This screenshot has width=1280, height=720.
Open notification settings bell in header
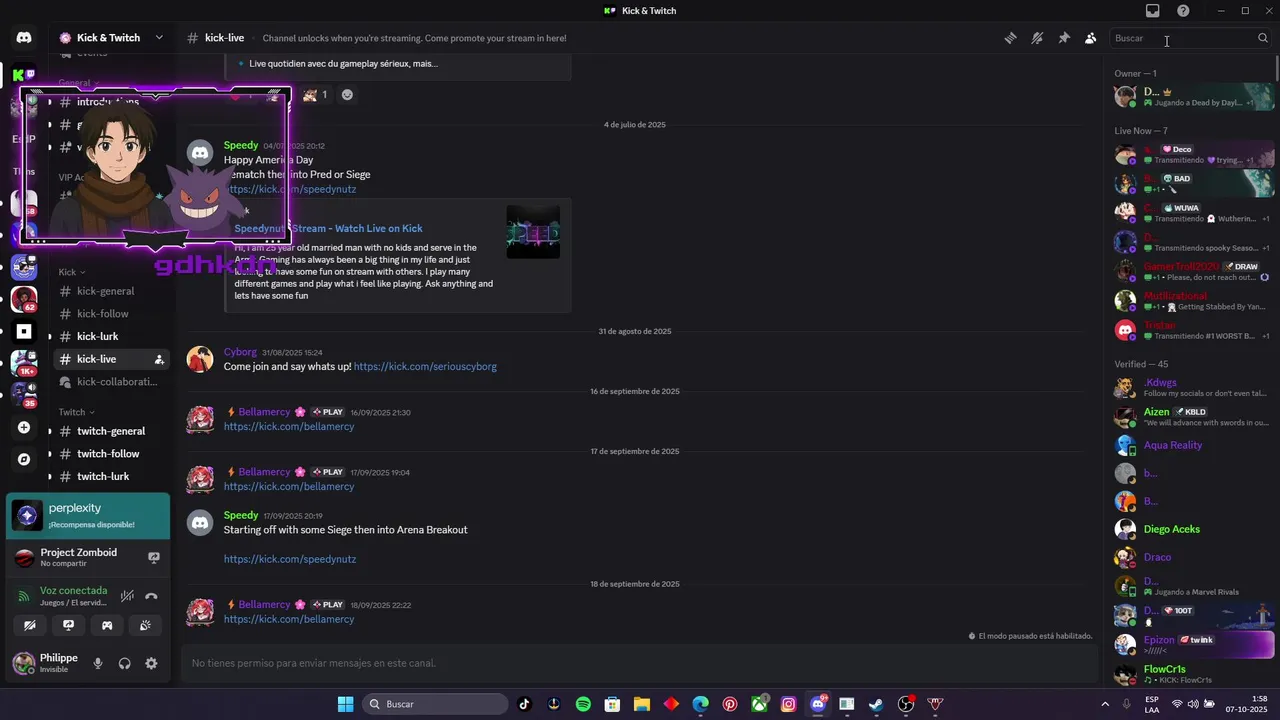click(x=1037, y=38)
